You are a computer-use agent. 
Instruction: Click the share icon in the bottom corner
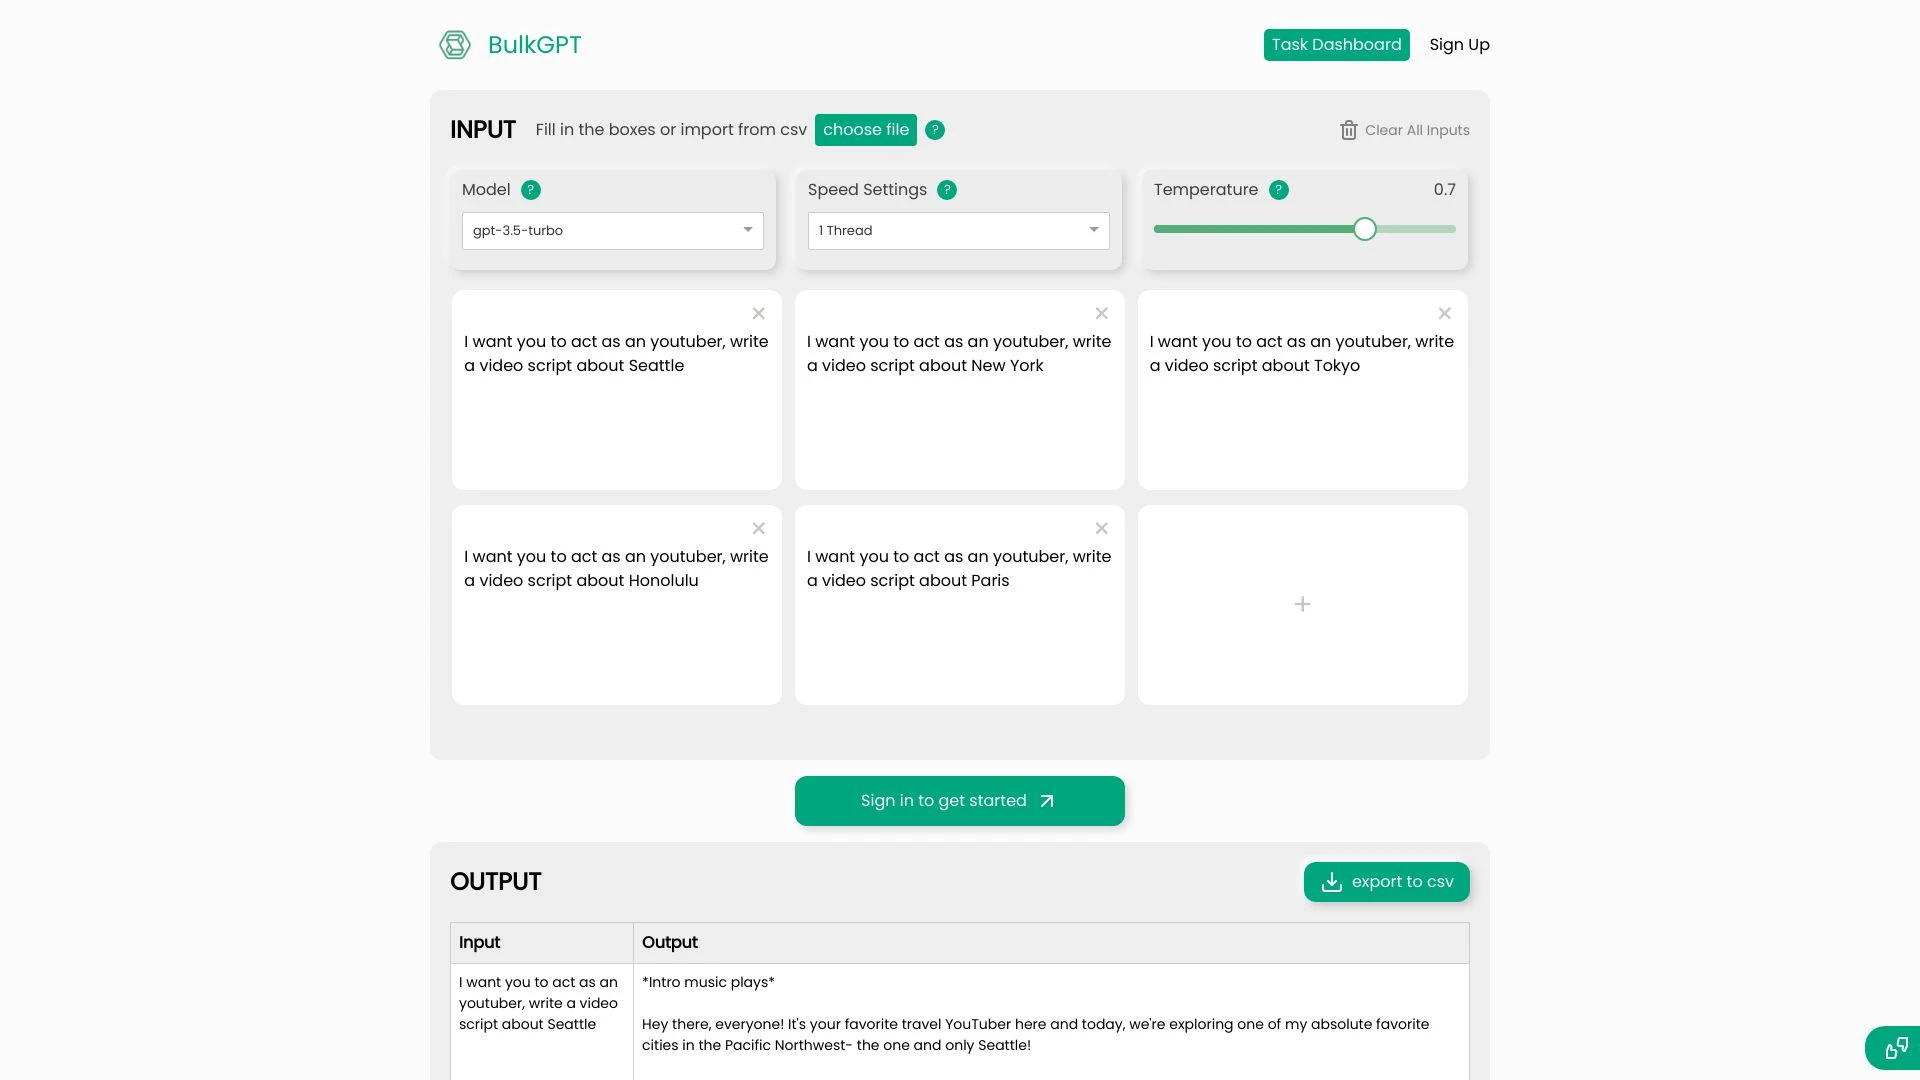1896,1047
